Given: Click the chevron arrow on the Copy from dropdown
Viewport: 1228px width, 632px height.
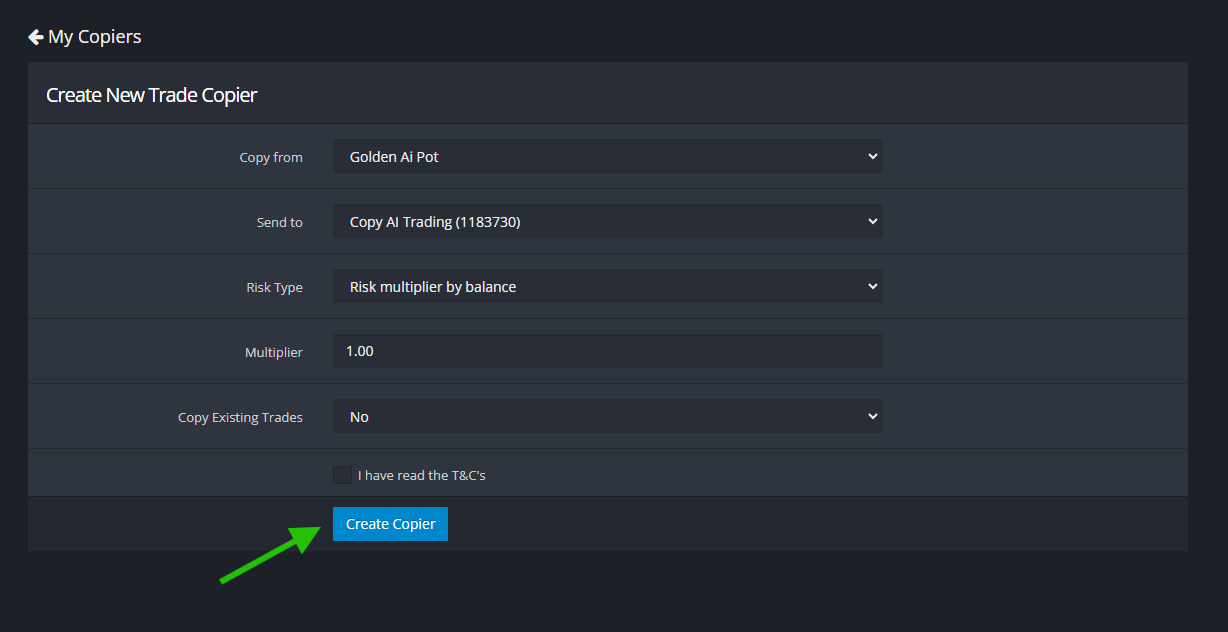Looking at the screenshot, I should tap(872, 156).
